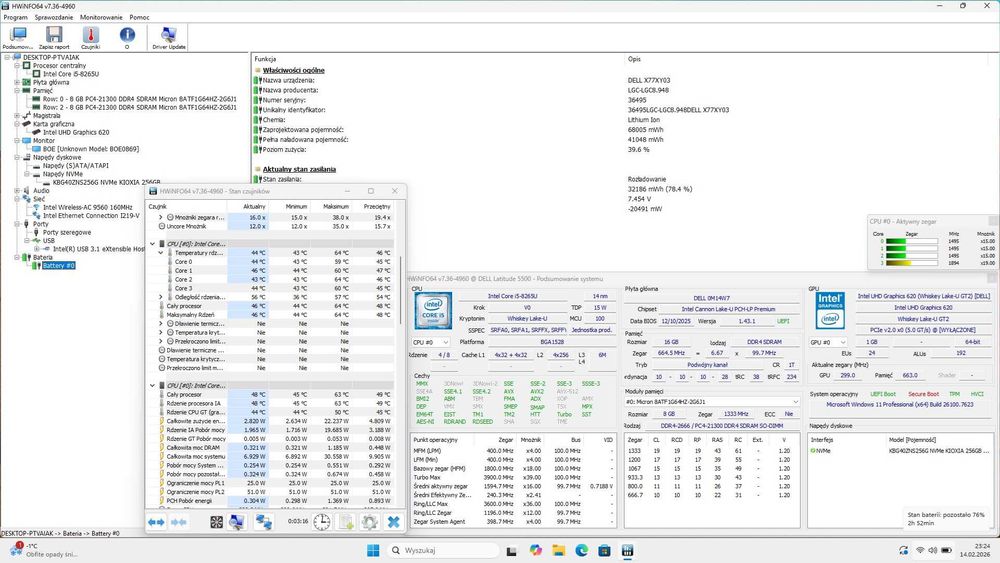Screen dimensions: 1000x563
Task: Open the GPU #0 selector dropdown
Action: 828,342
